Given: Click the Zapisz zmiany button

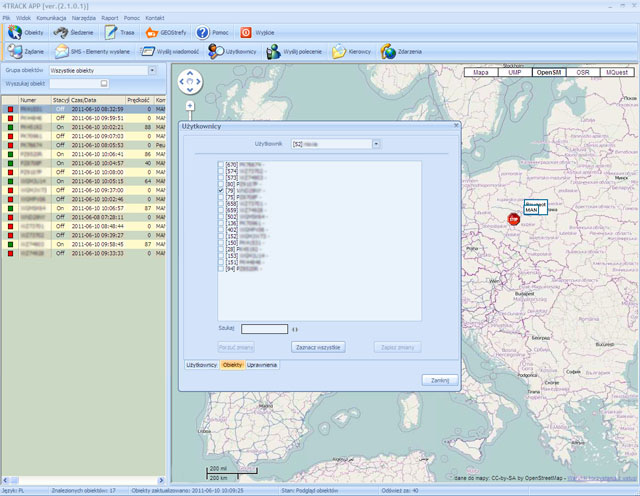Looking at the screenshot, I should (398, 347).
